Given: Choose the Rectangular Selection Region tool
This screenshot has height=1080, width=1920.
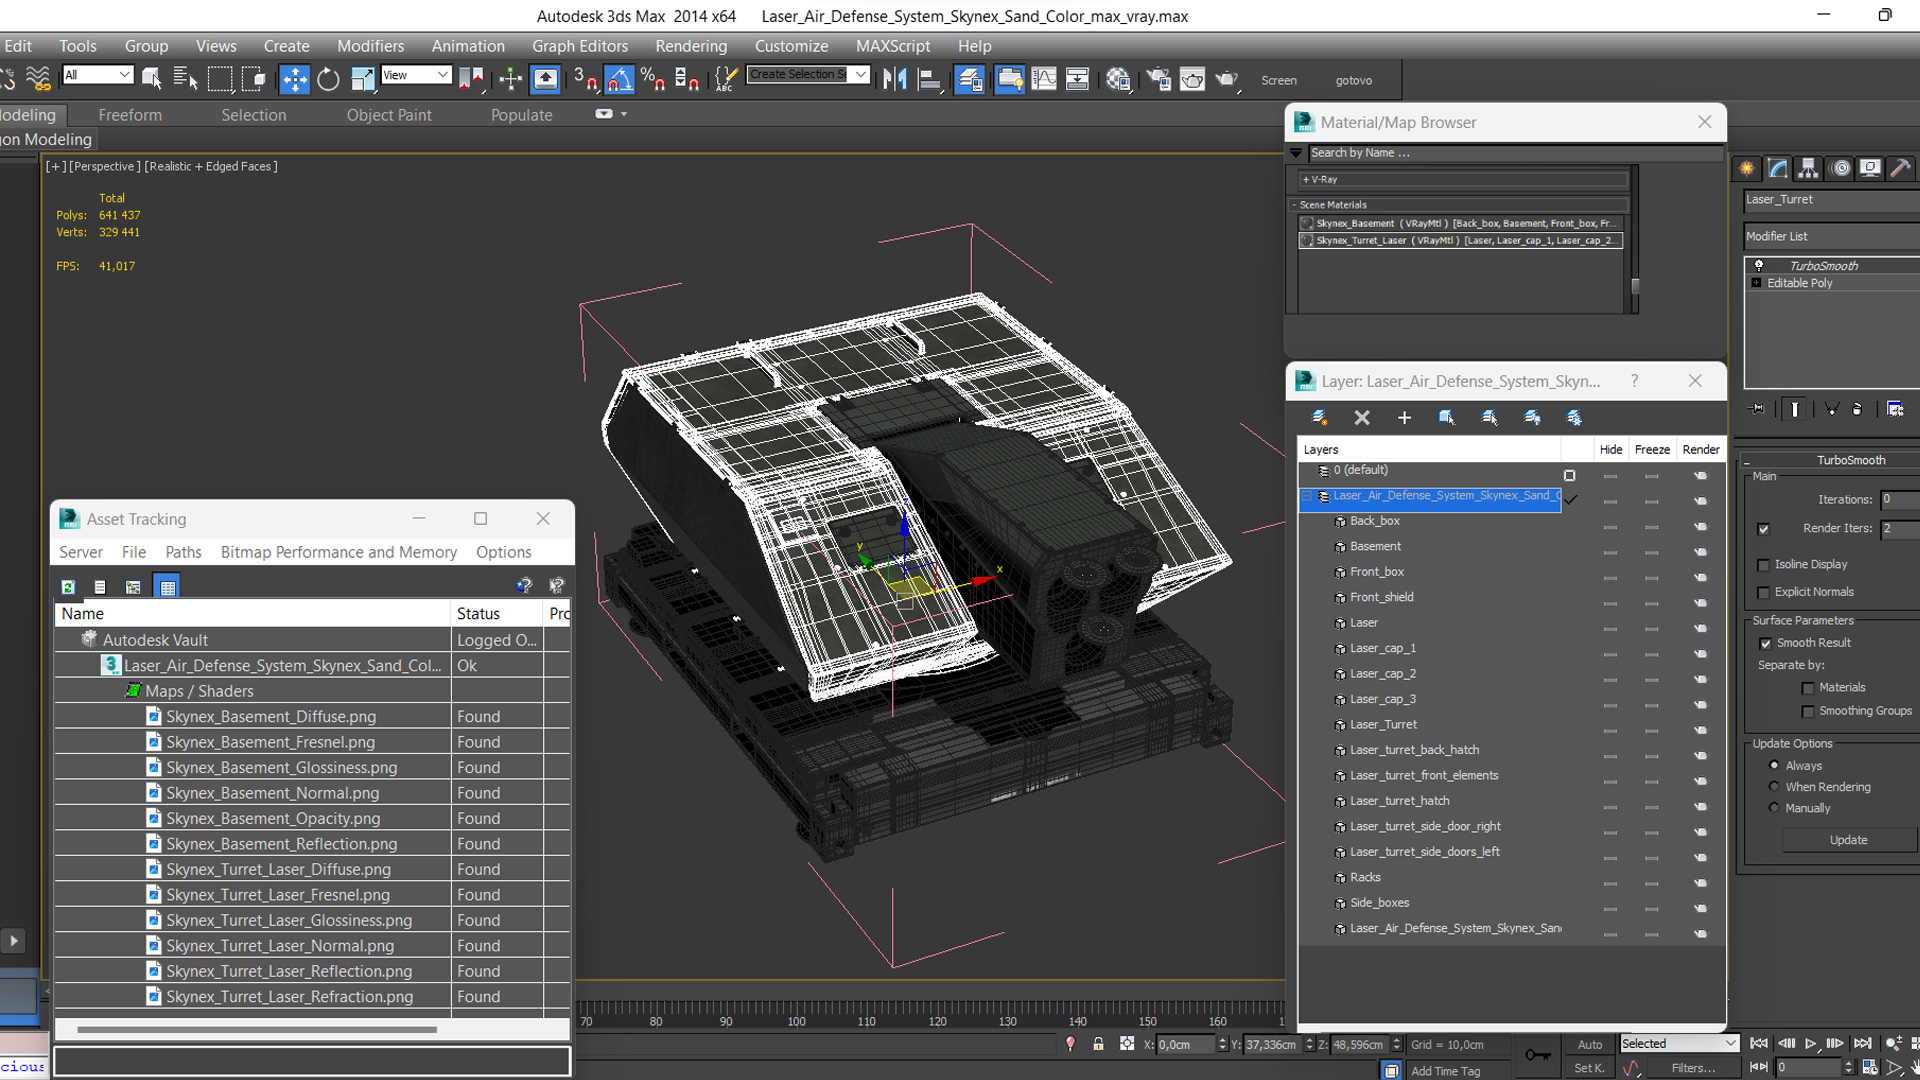Looking at the screenshot, I should (x=220, y=79).
